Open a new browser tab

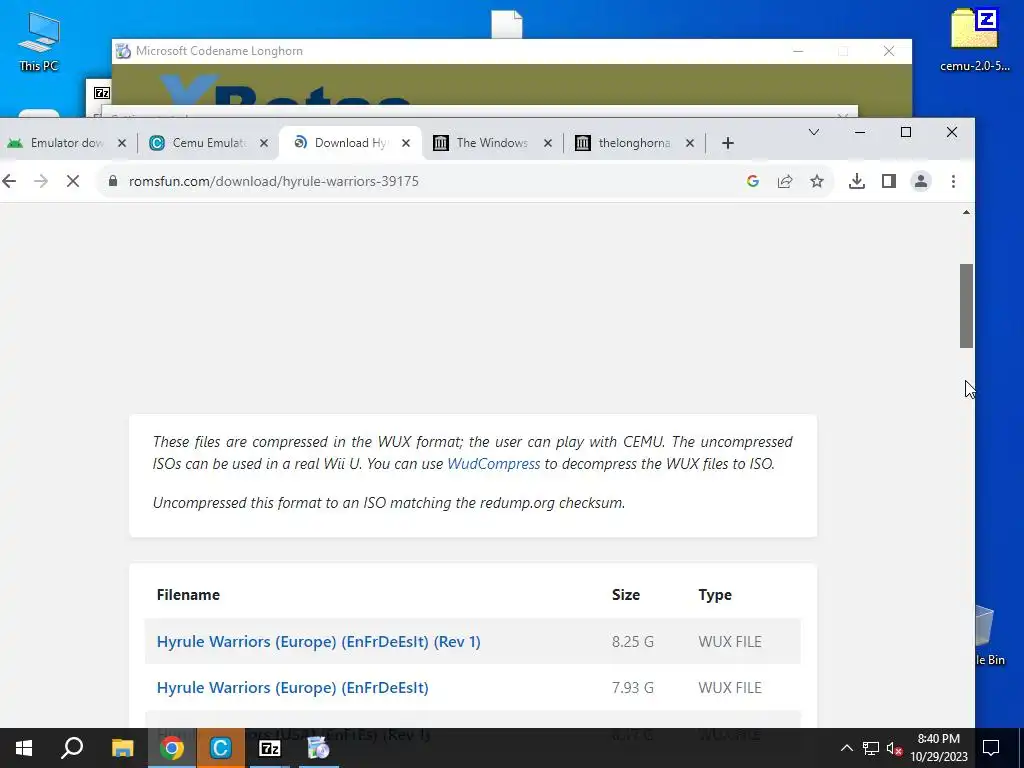point(728,143)
